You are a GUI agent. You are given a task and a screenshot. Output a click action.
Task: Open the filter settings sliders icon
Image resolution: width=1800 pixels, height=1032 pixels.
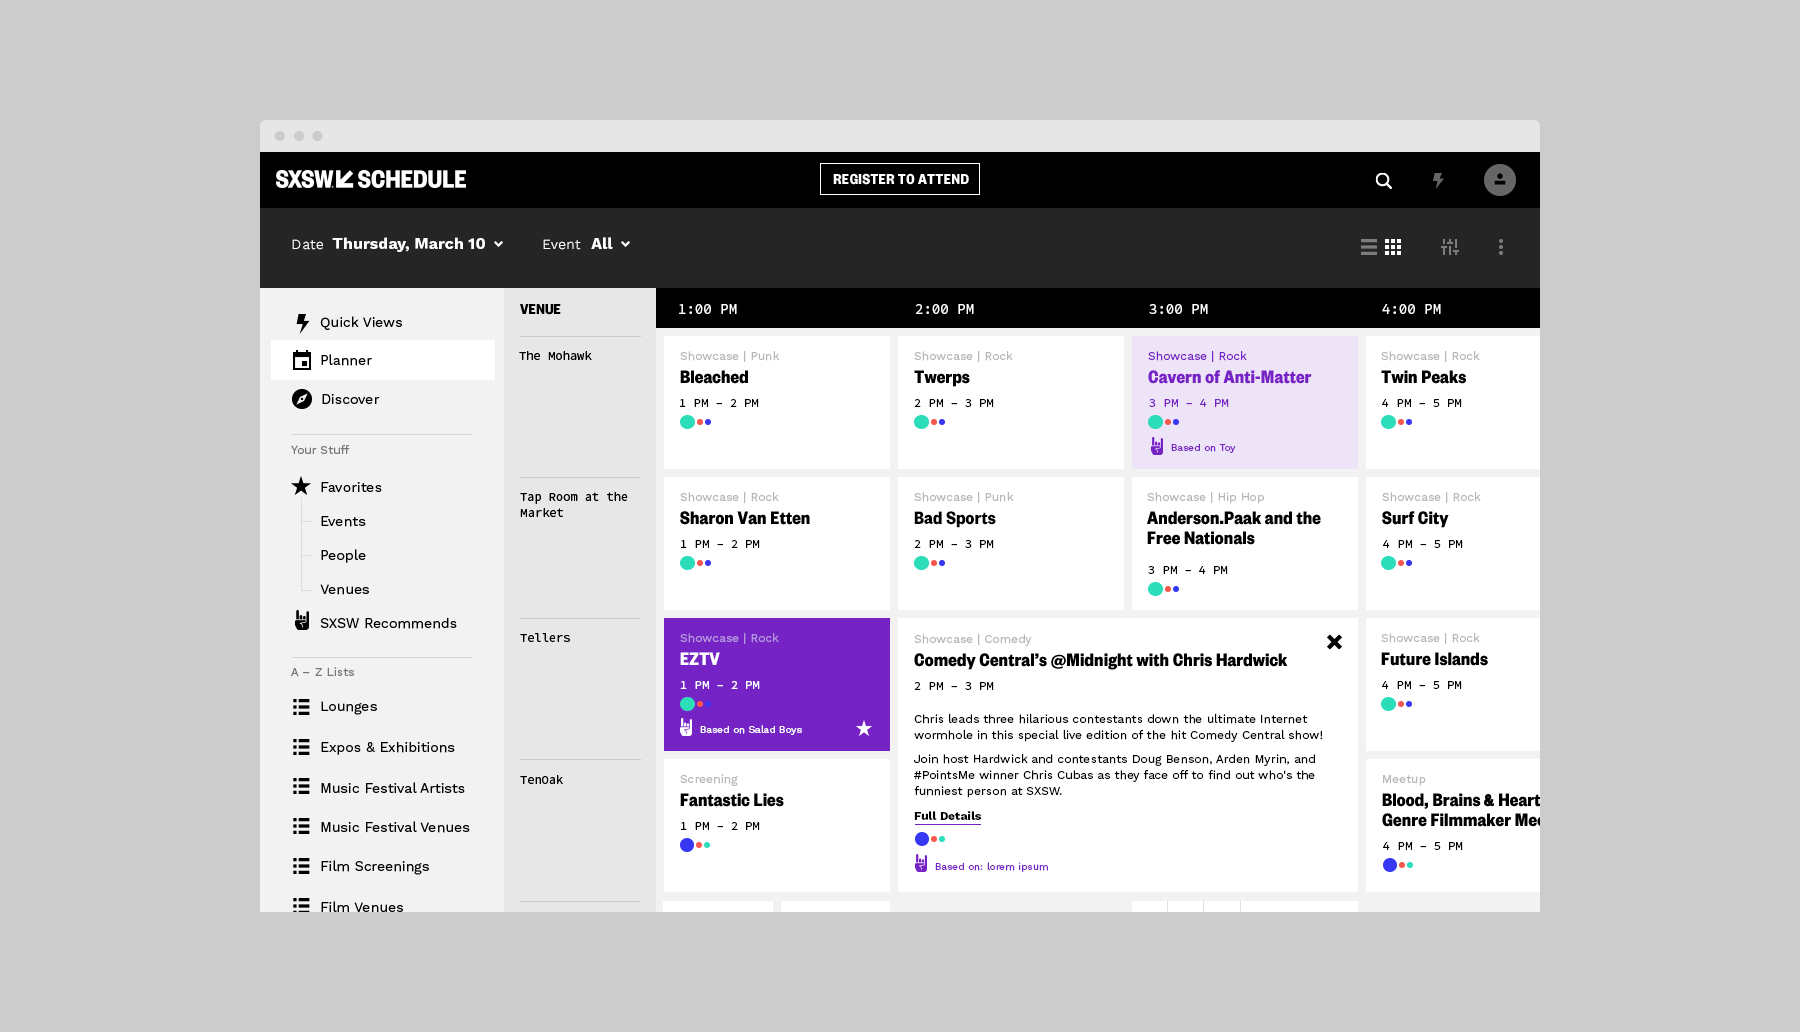1450,246
